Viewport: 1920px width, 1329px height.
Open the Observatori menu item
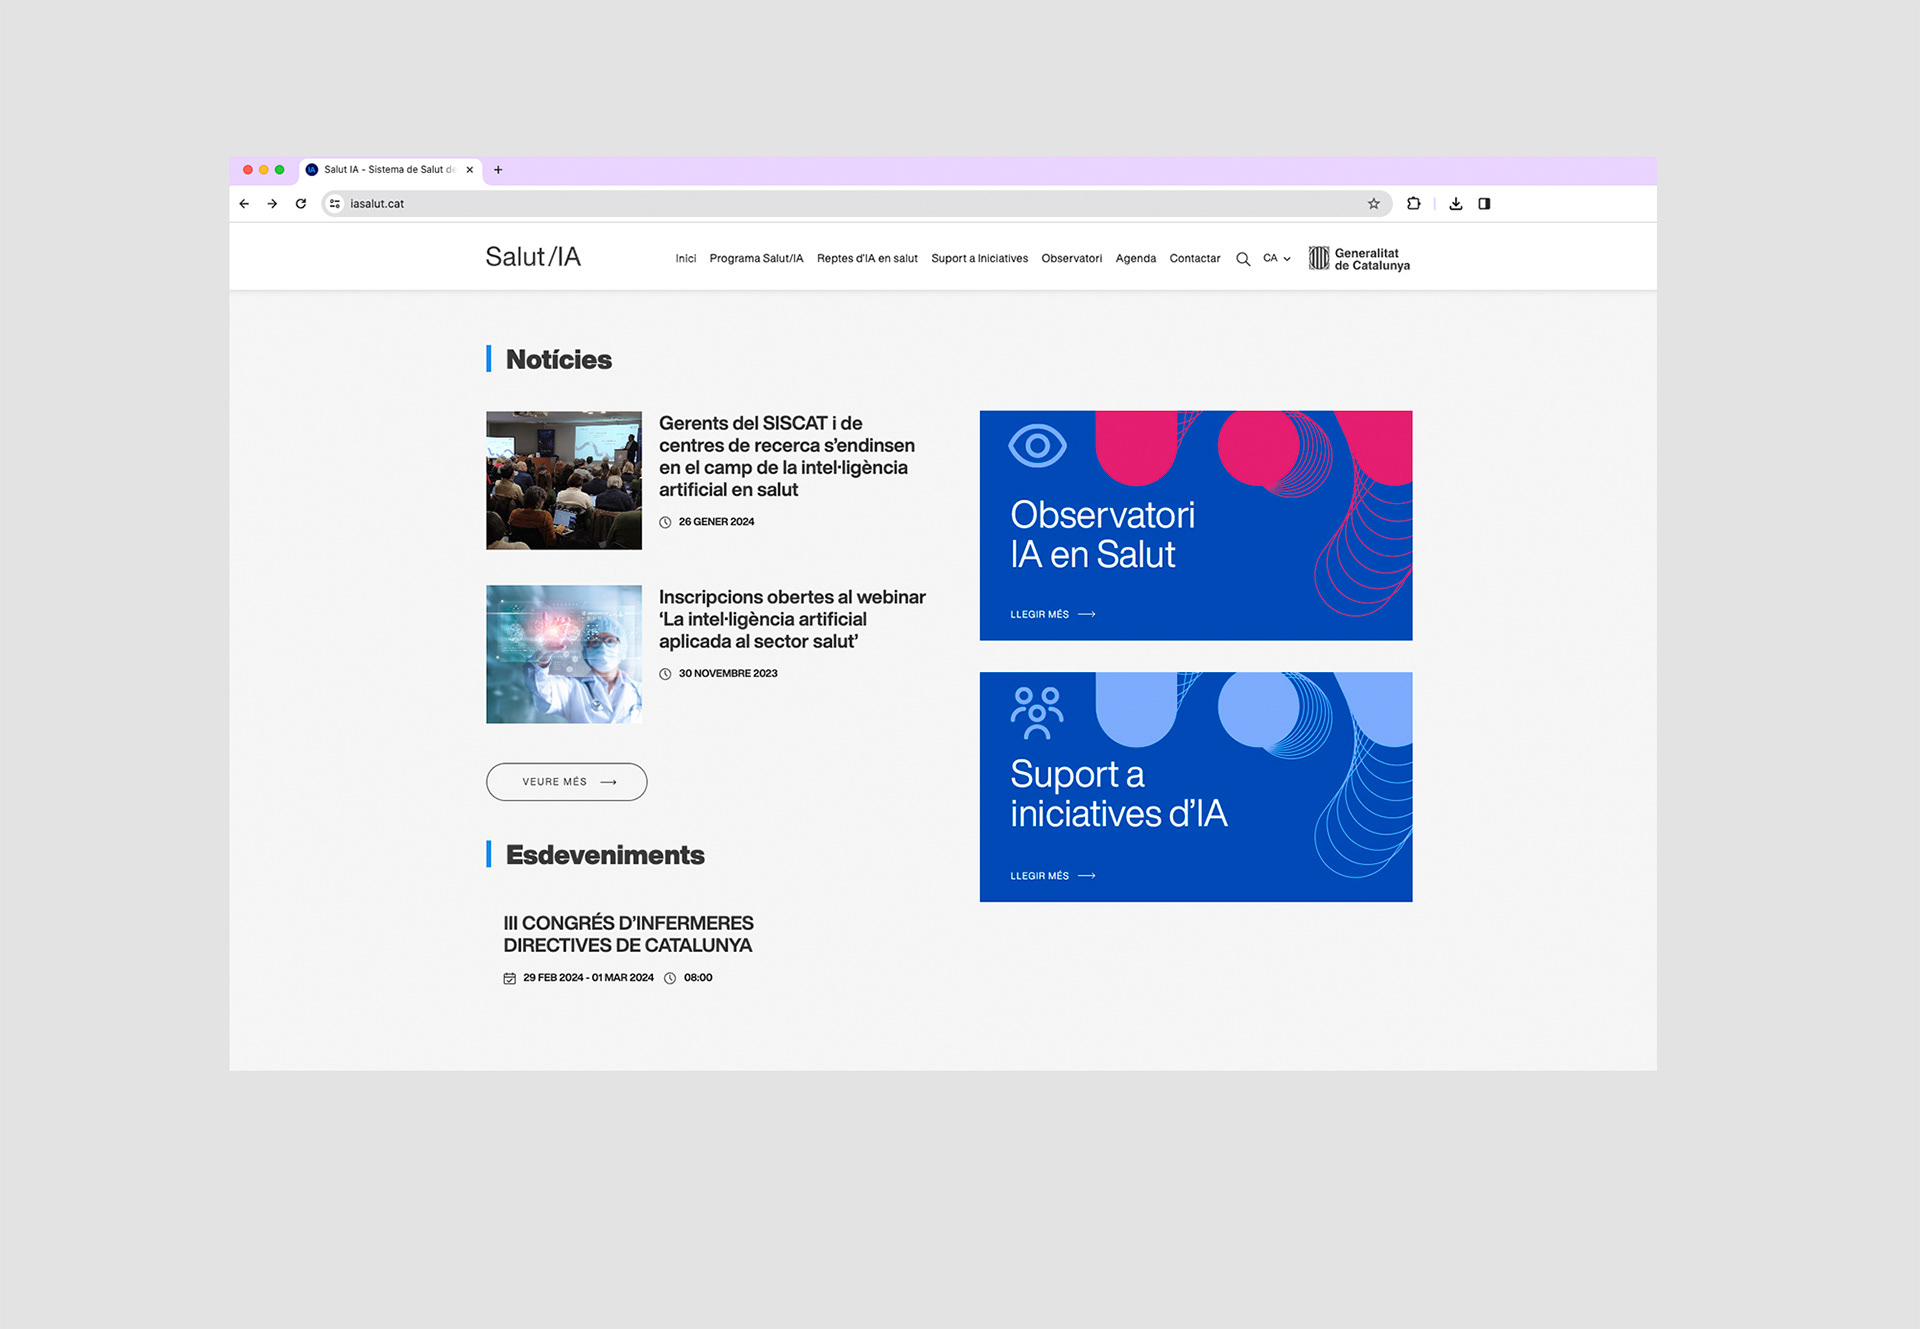1071,259
